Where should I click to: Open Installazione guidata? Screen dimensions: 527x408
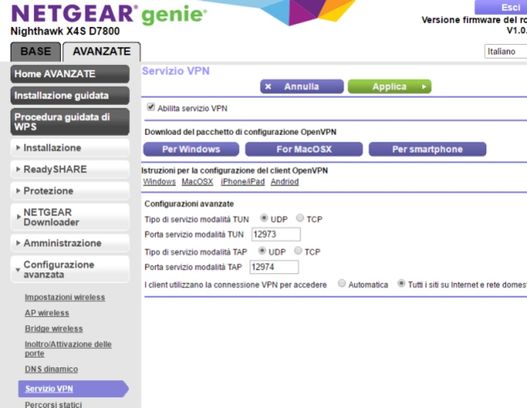[x=70, y=95]
